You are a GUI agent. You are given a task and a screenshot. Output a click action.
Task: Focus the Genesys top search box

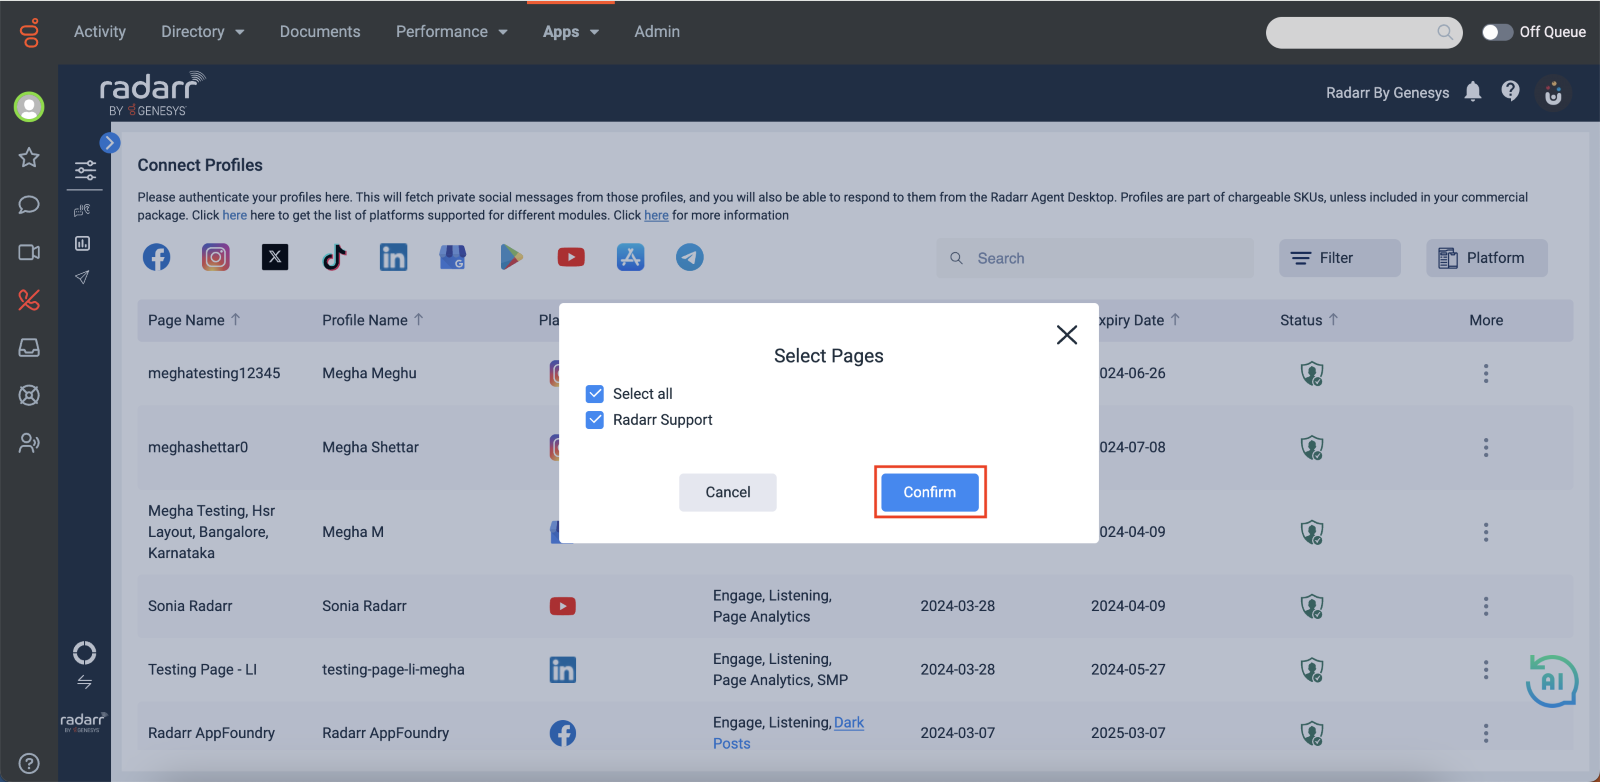pyautogui.click(x=1364, y=32)
